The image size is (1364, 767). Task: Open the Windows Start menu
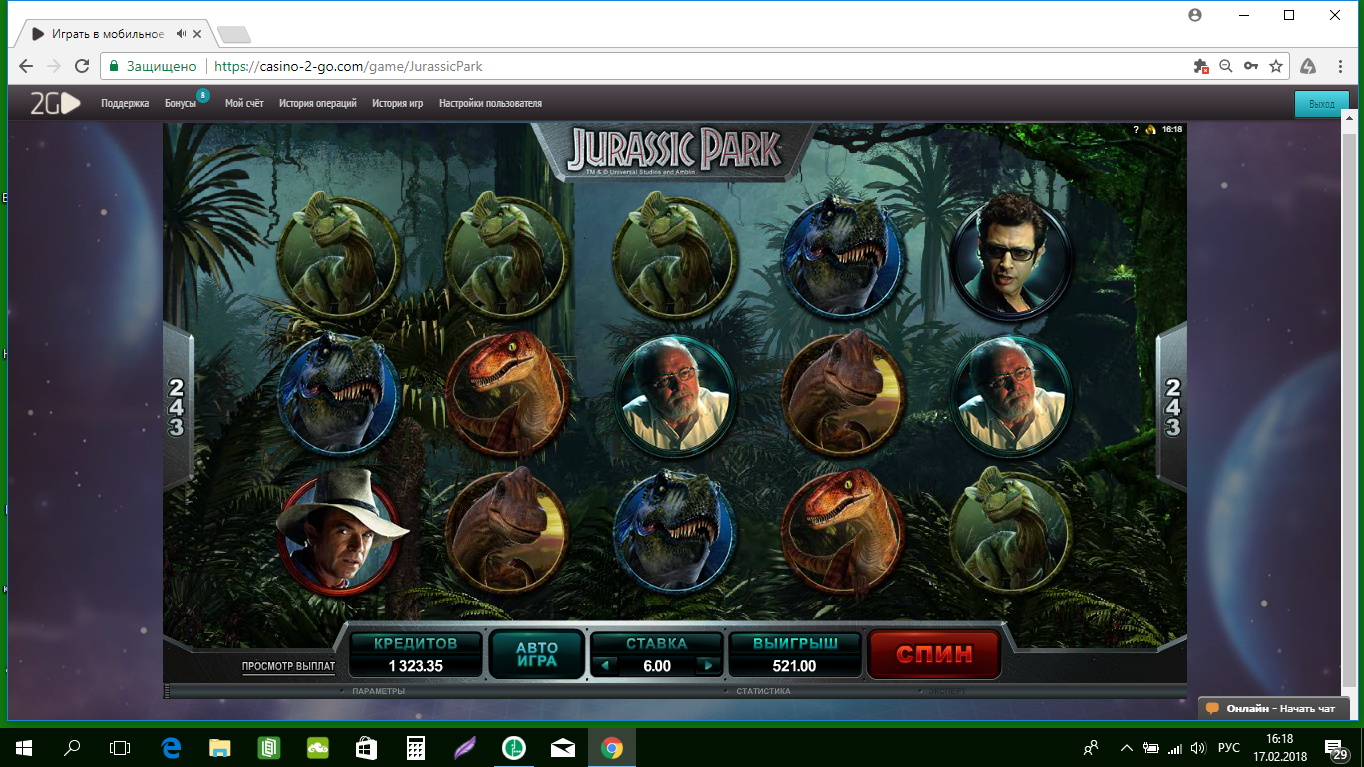pyautogui.click(x=24, y=747)
